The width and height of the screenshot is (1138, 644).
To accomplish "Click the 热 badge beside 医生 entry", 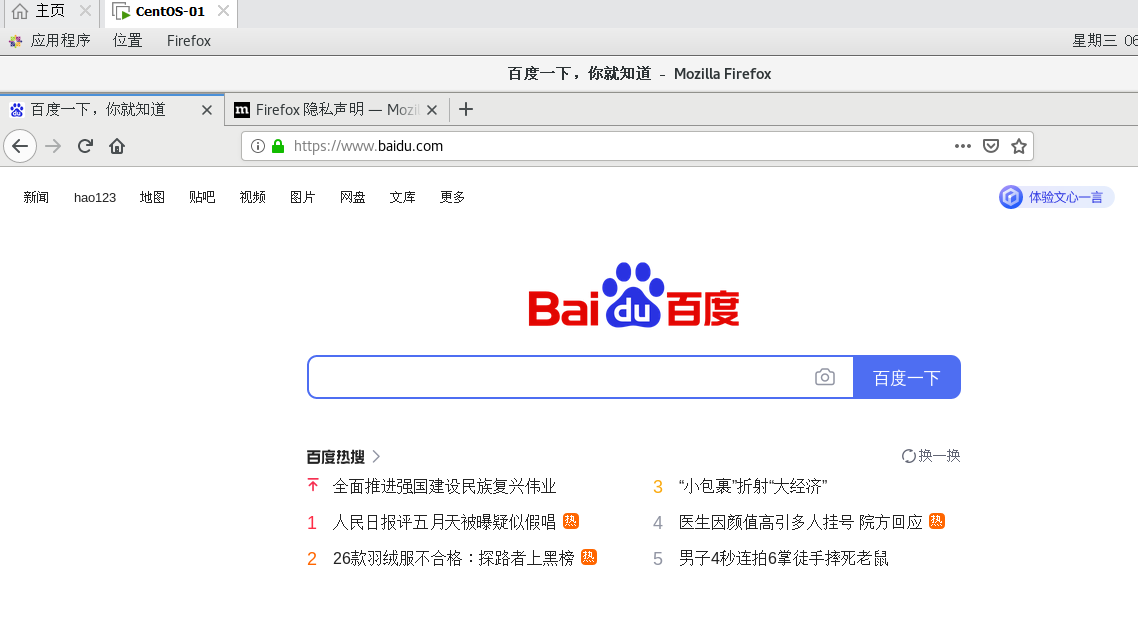I will (937, 521).
